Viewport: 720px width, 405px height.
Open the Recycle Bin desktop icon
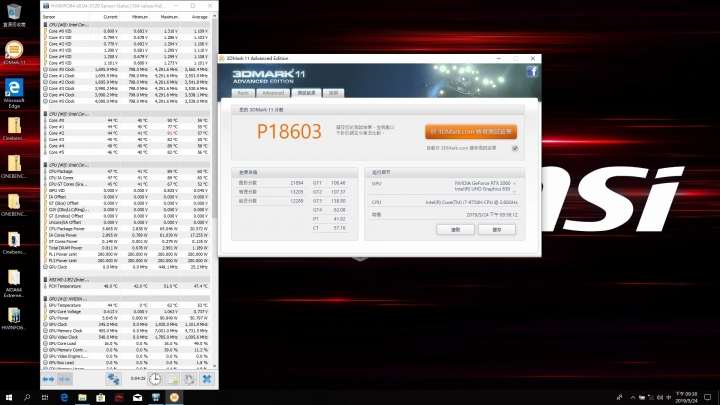pyautogui.click(x=14, y=16)
